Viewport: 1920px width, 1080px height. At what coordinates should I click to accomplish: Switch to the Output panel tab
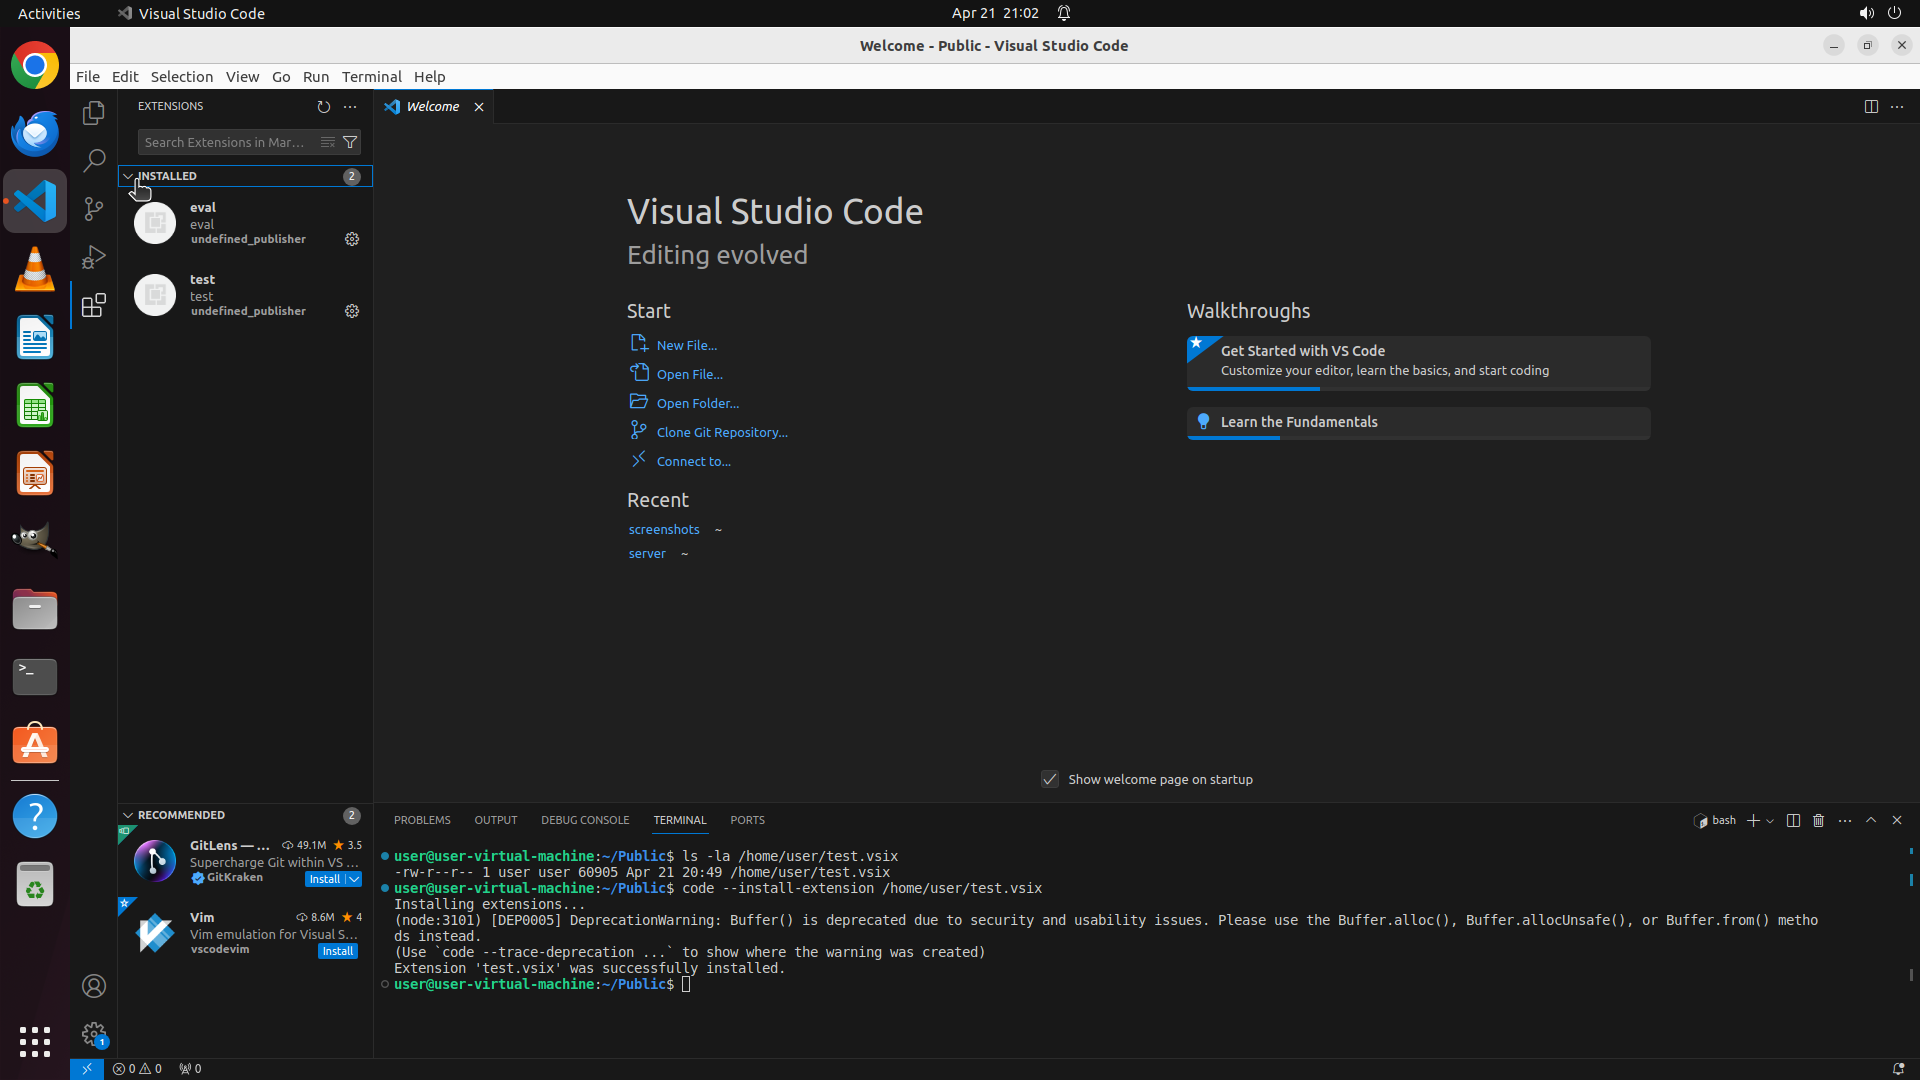pos(495,820)
